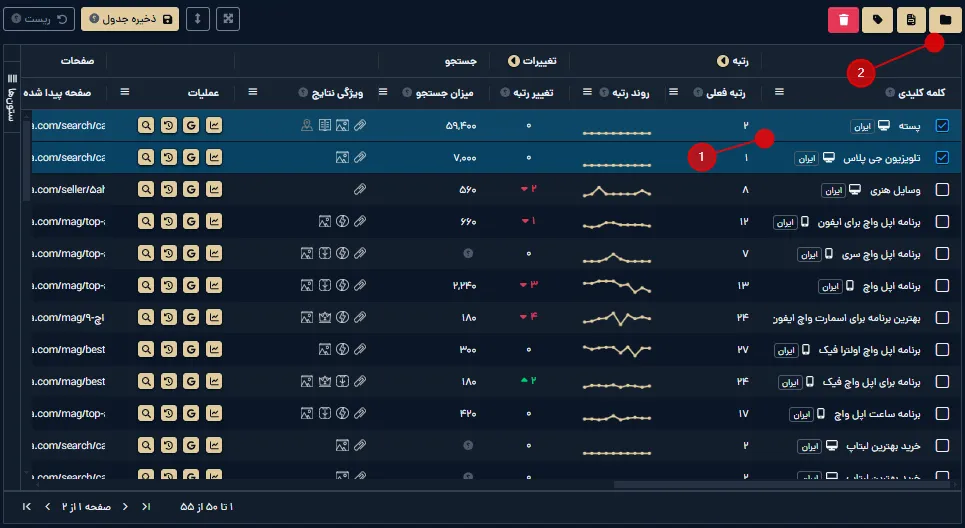Click the help icon beside میزان جستجو header
The height and width of the screenshot is (528, 965).
point(407,92)
